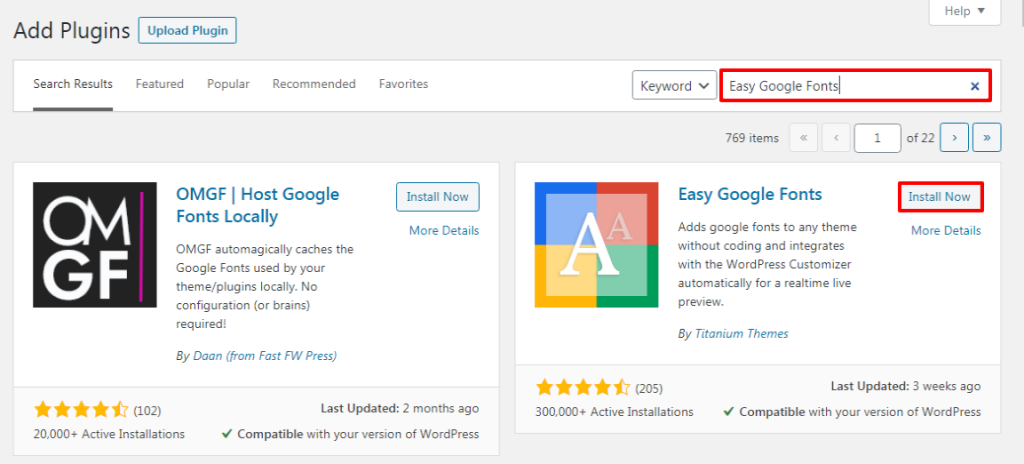This screenshot has height=464, width=1024.
Task: Open author link Daan (from Fast FW Press)
Action: tap(265, 356)
